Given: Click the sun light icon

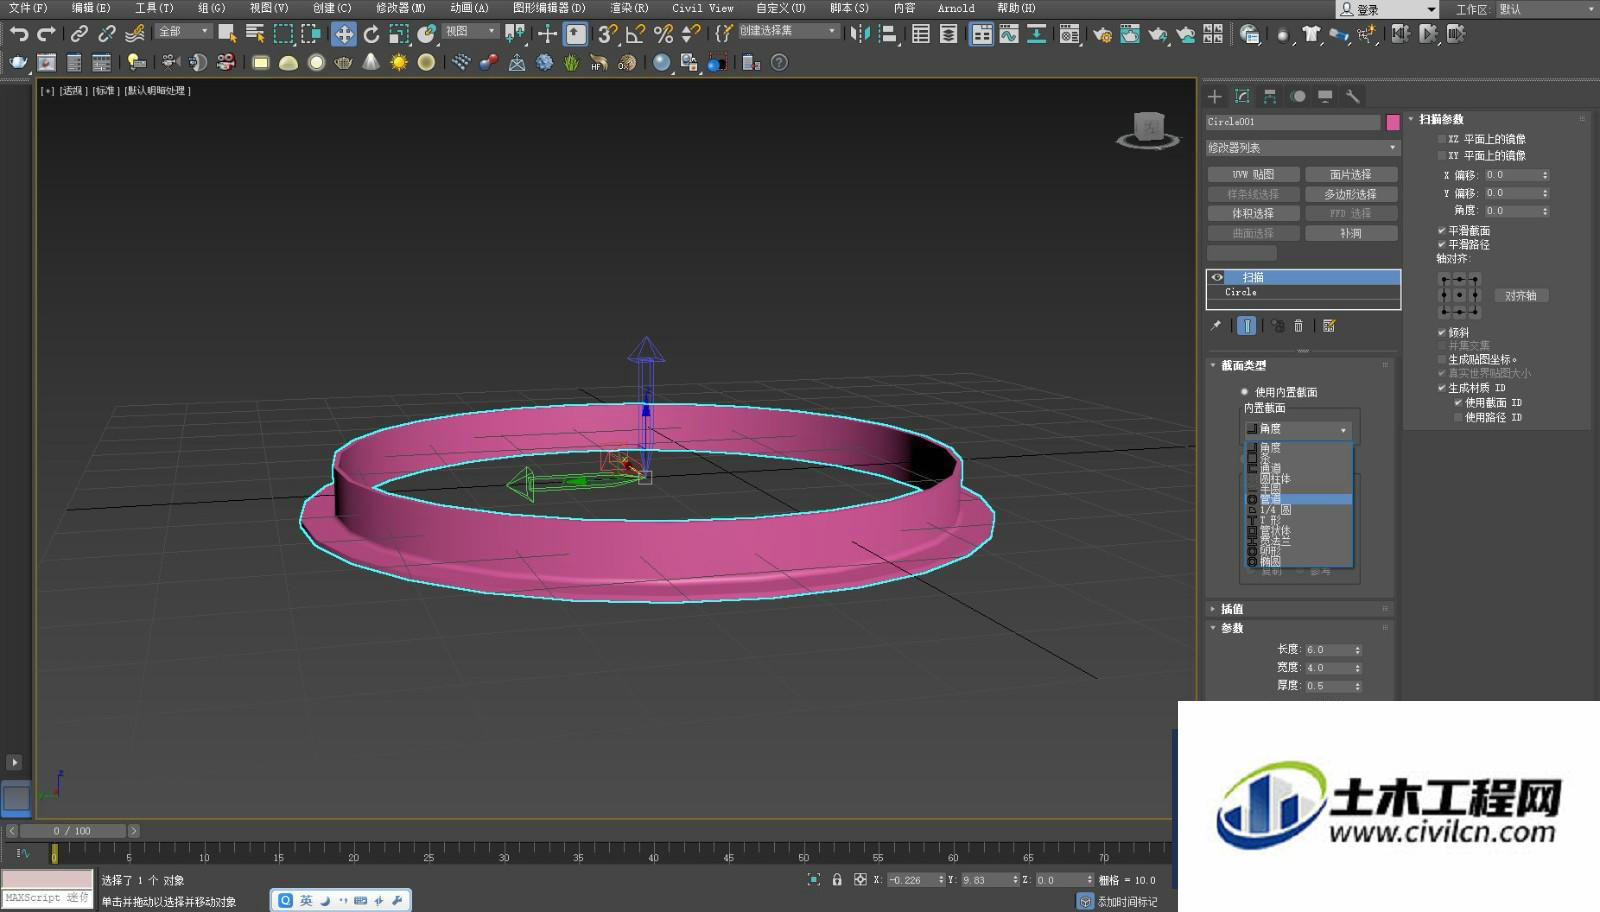Looking at the screenshot, I should coord(398,62).
